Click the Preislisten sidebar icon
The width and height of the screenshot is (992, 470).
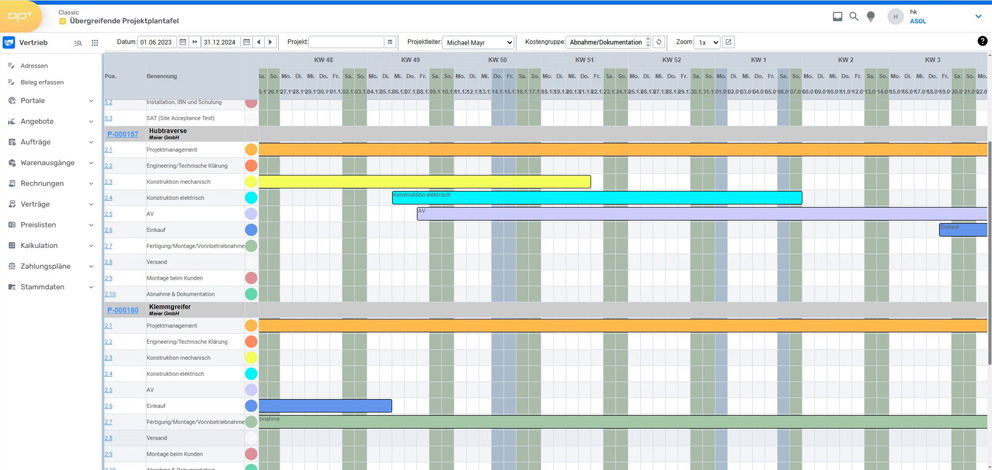pos(11,225)
